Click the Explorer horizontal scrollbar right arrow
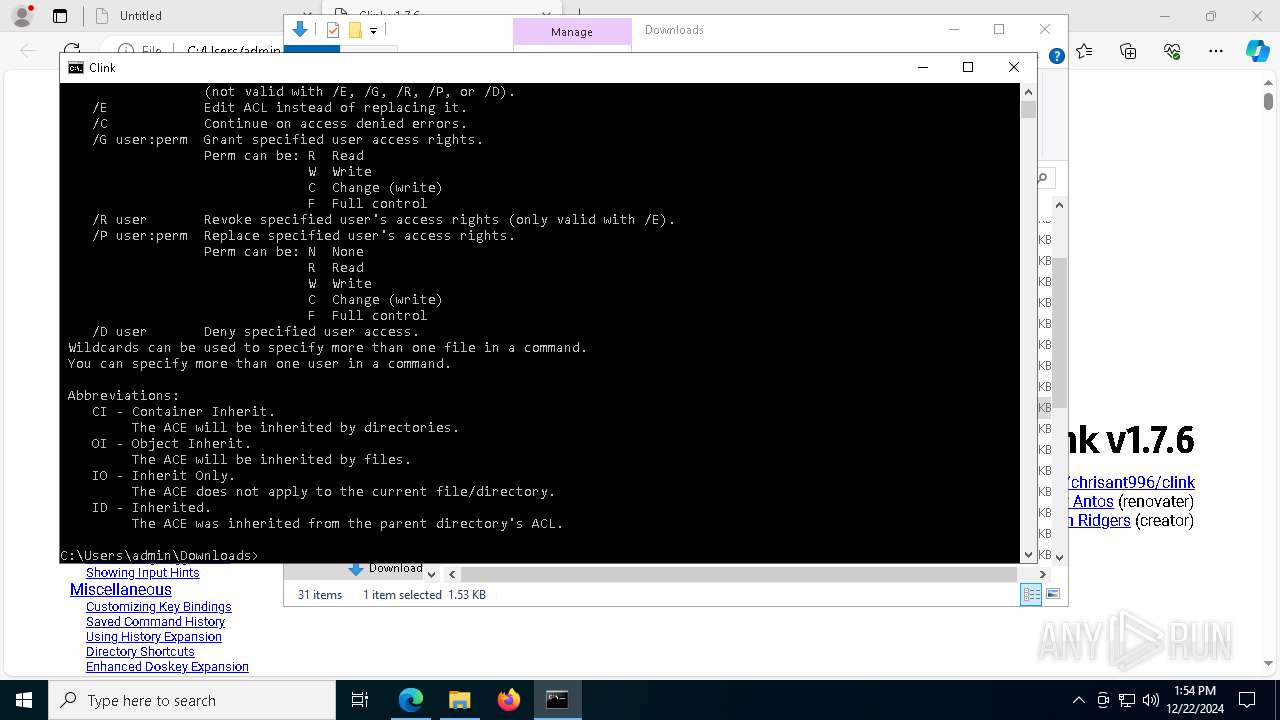Image resolution: width=1280 pixels, height=720 pixels. (x=1042, y=574)
